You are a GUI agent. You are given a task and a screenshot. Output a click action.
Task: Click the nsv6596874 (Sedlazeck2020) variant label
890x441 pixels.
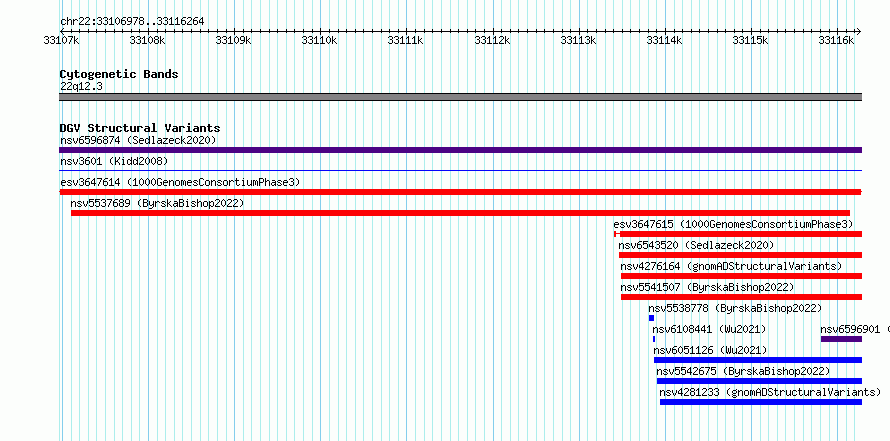click(138, 140)
